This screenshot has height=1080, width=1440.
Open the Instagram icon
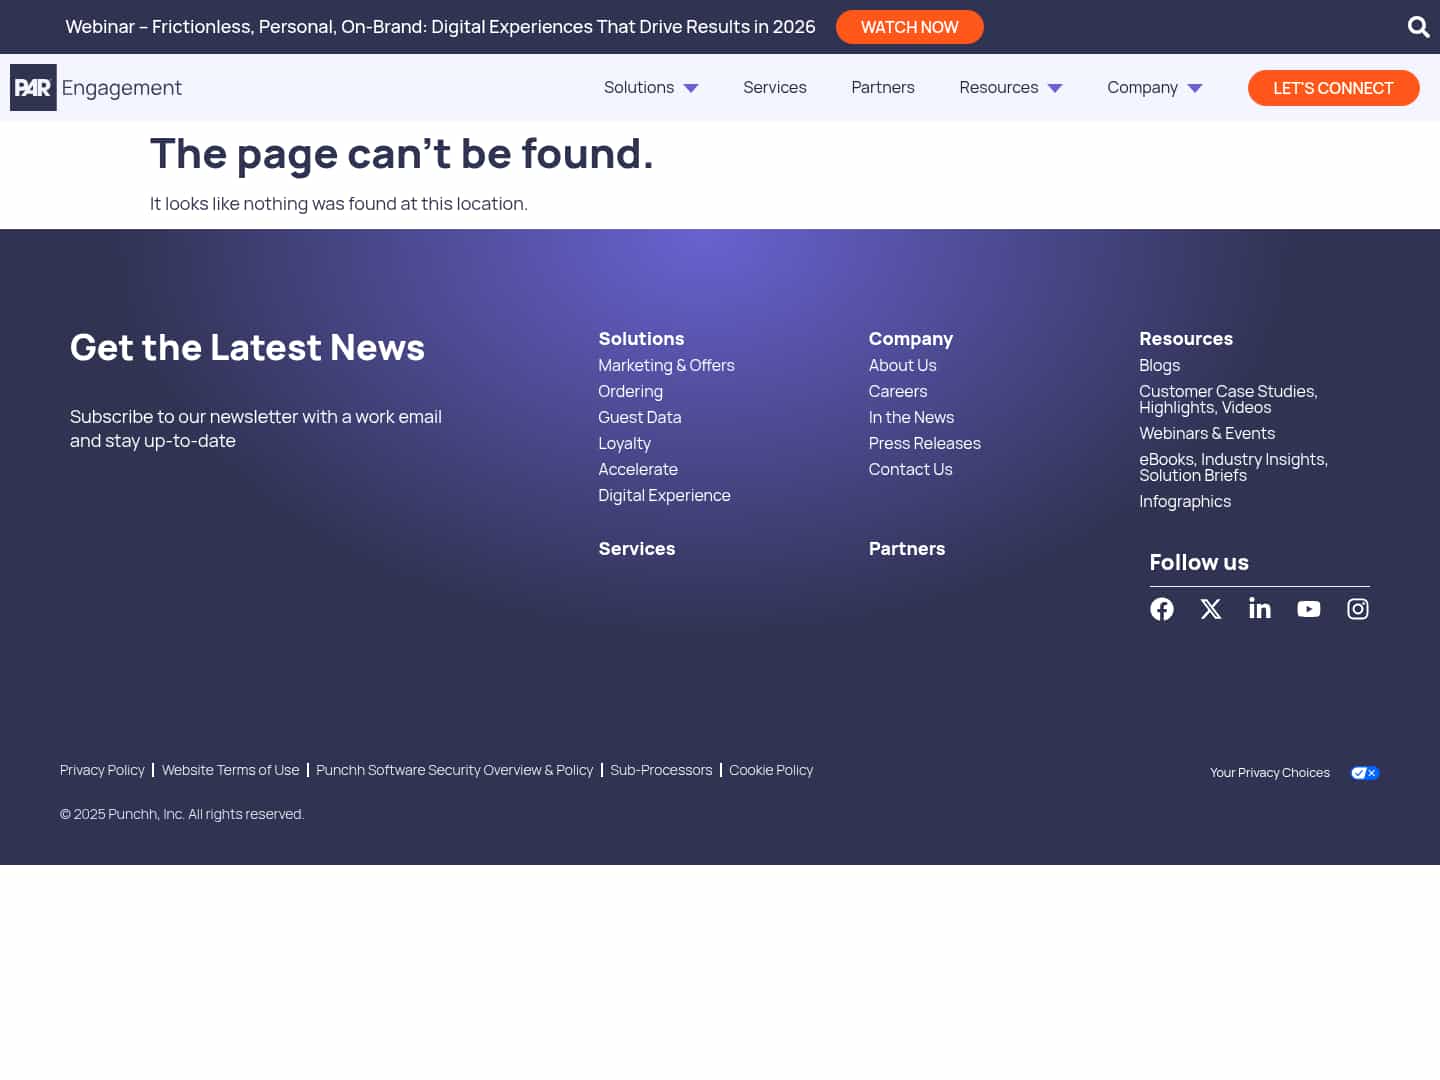pyautogui.click(x=1357, y=609)
